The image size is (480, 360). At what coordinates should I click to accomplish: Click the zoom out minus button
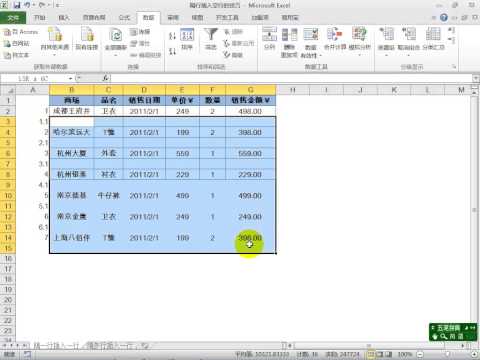click(x=420, y=354)
